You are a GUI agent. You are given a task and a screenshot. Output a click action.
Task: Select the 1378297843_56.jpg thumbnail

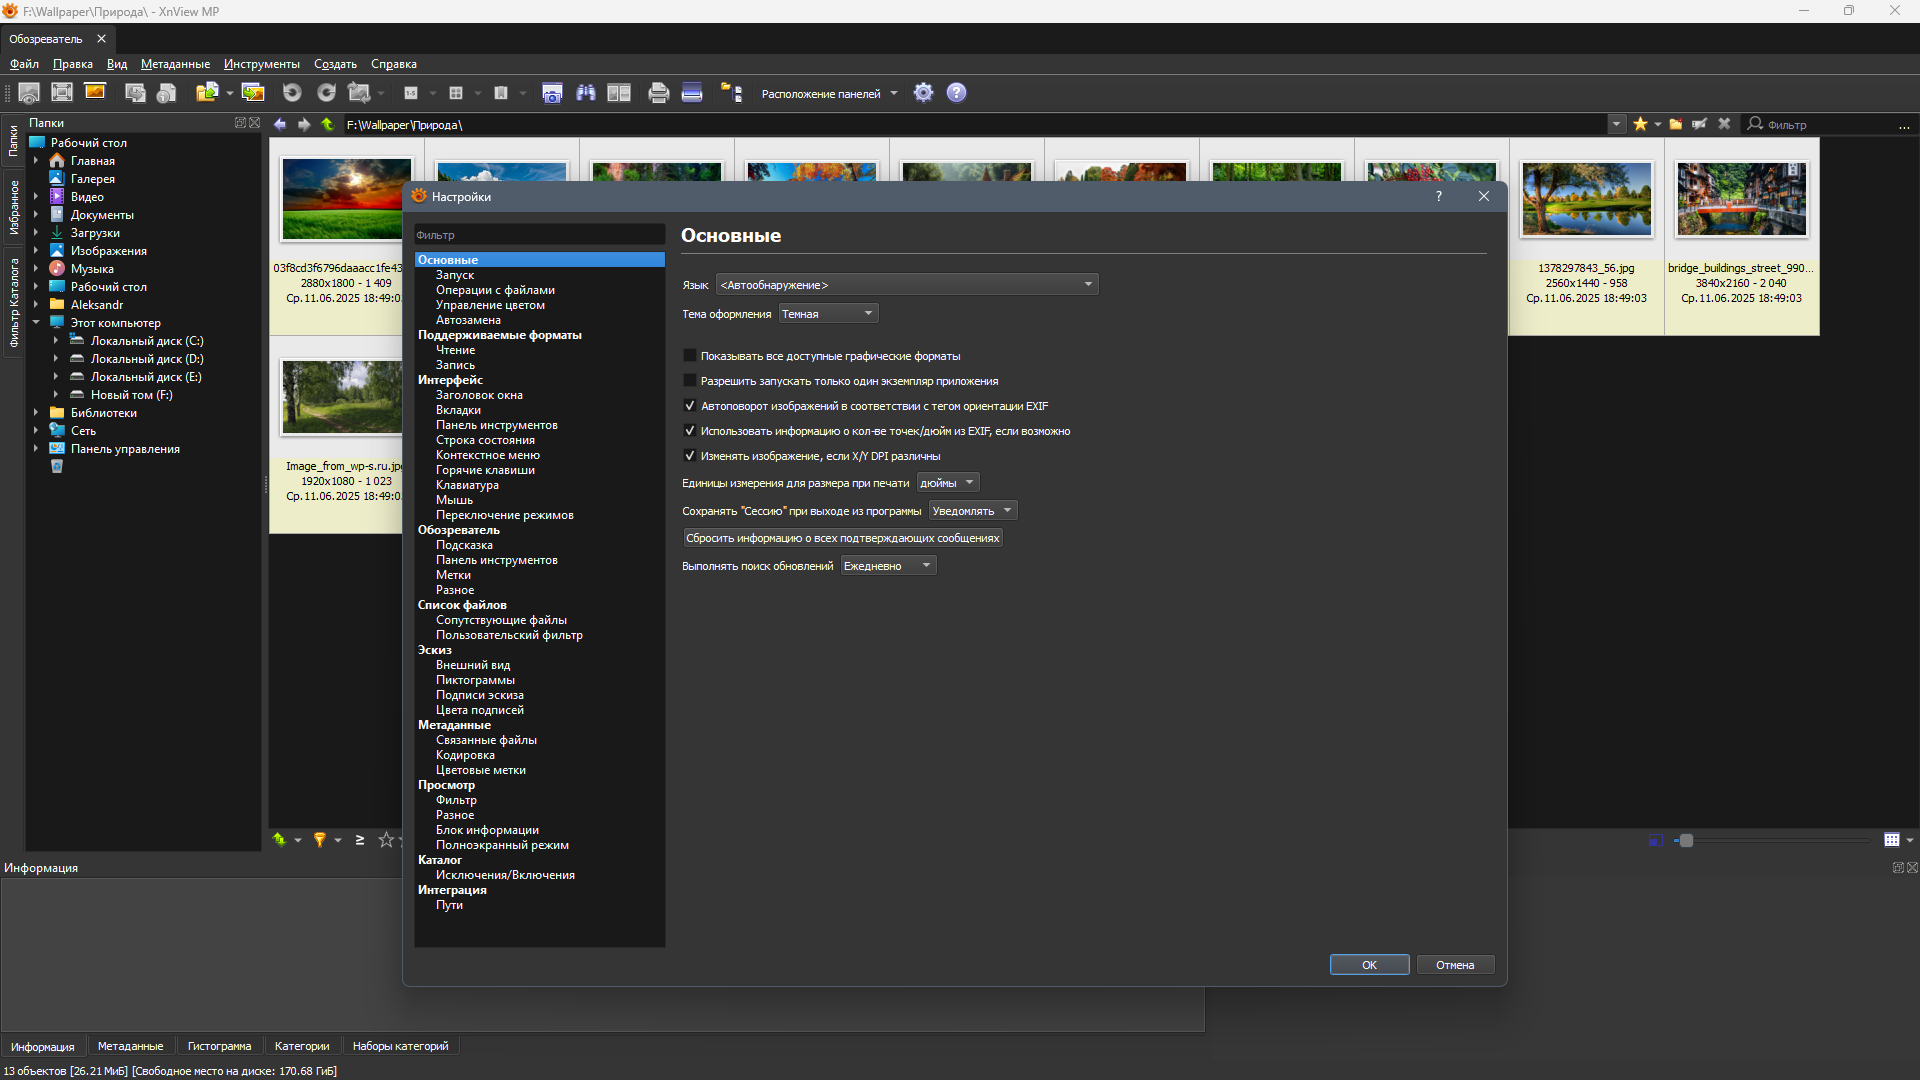coord(1586,199)
